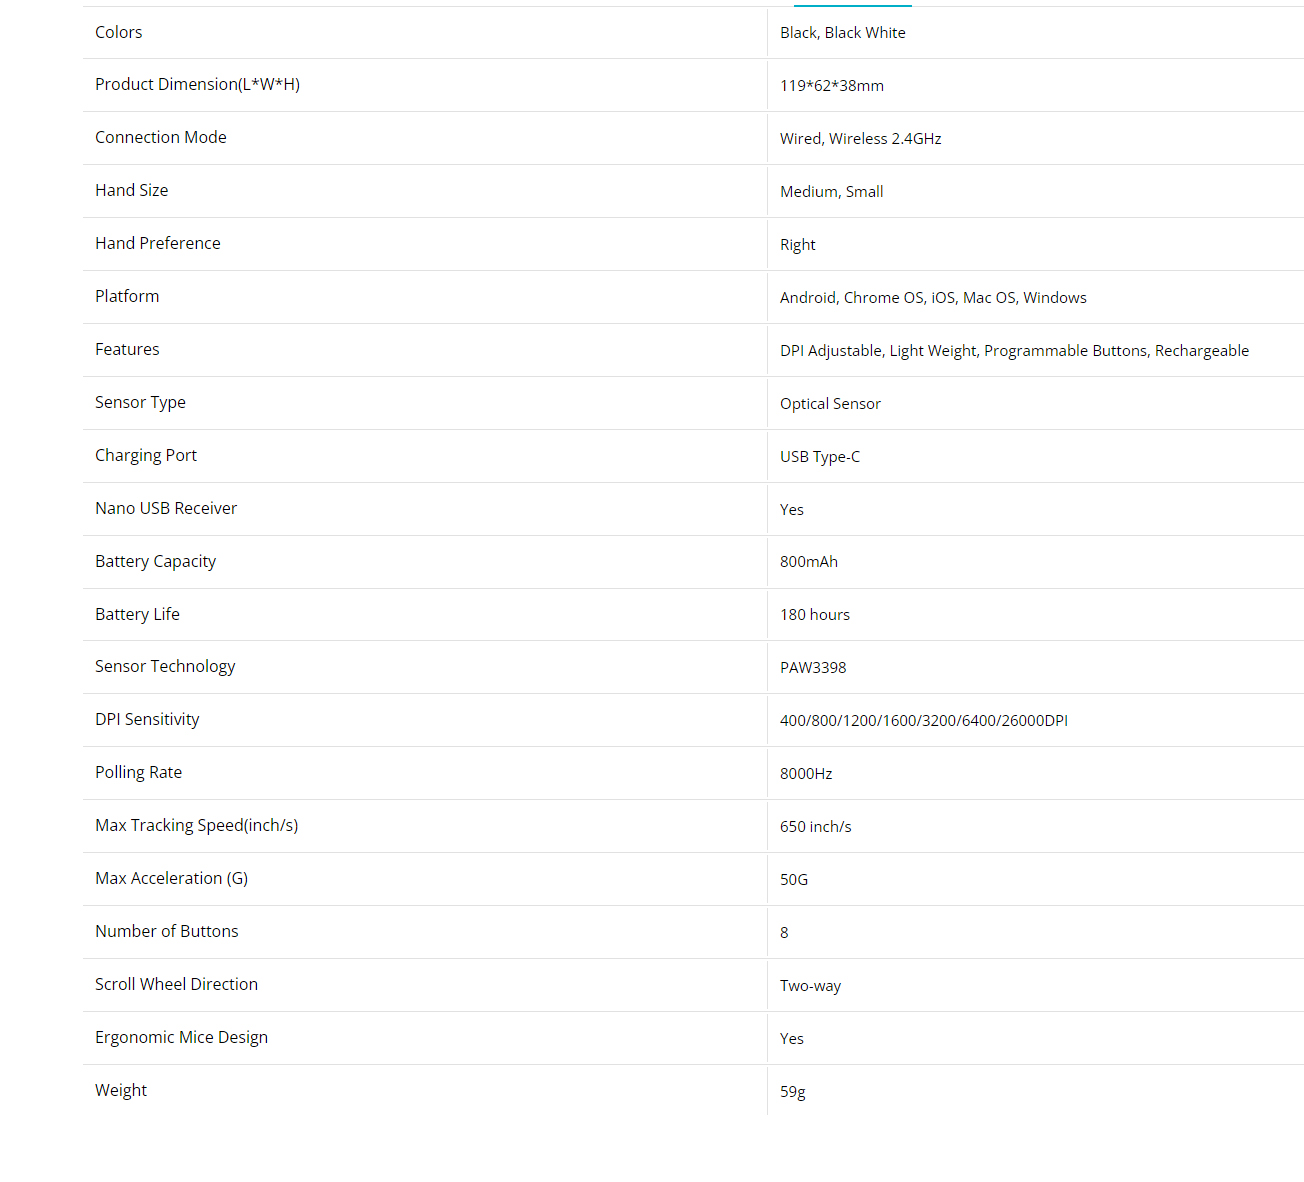The image size is (1304, 1182).
Task: Click the "180 hours" battery life value
Action: tap(814, 615)
